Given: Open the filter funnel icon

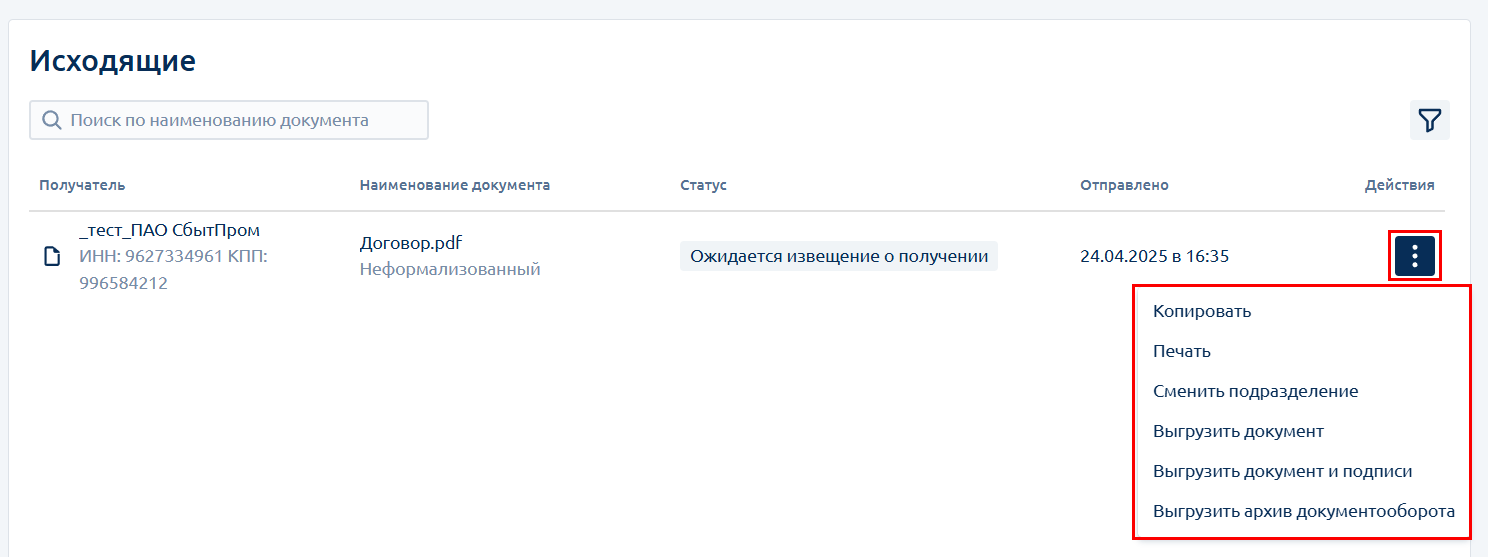Looking at the screenshot, I should pos(1429,120).
